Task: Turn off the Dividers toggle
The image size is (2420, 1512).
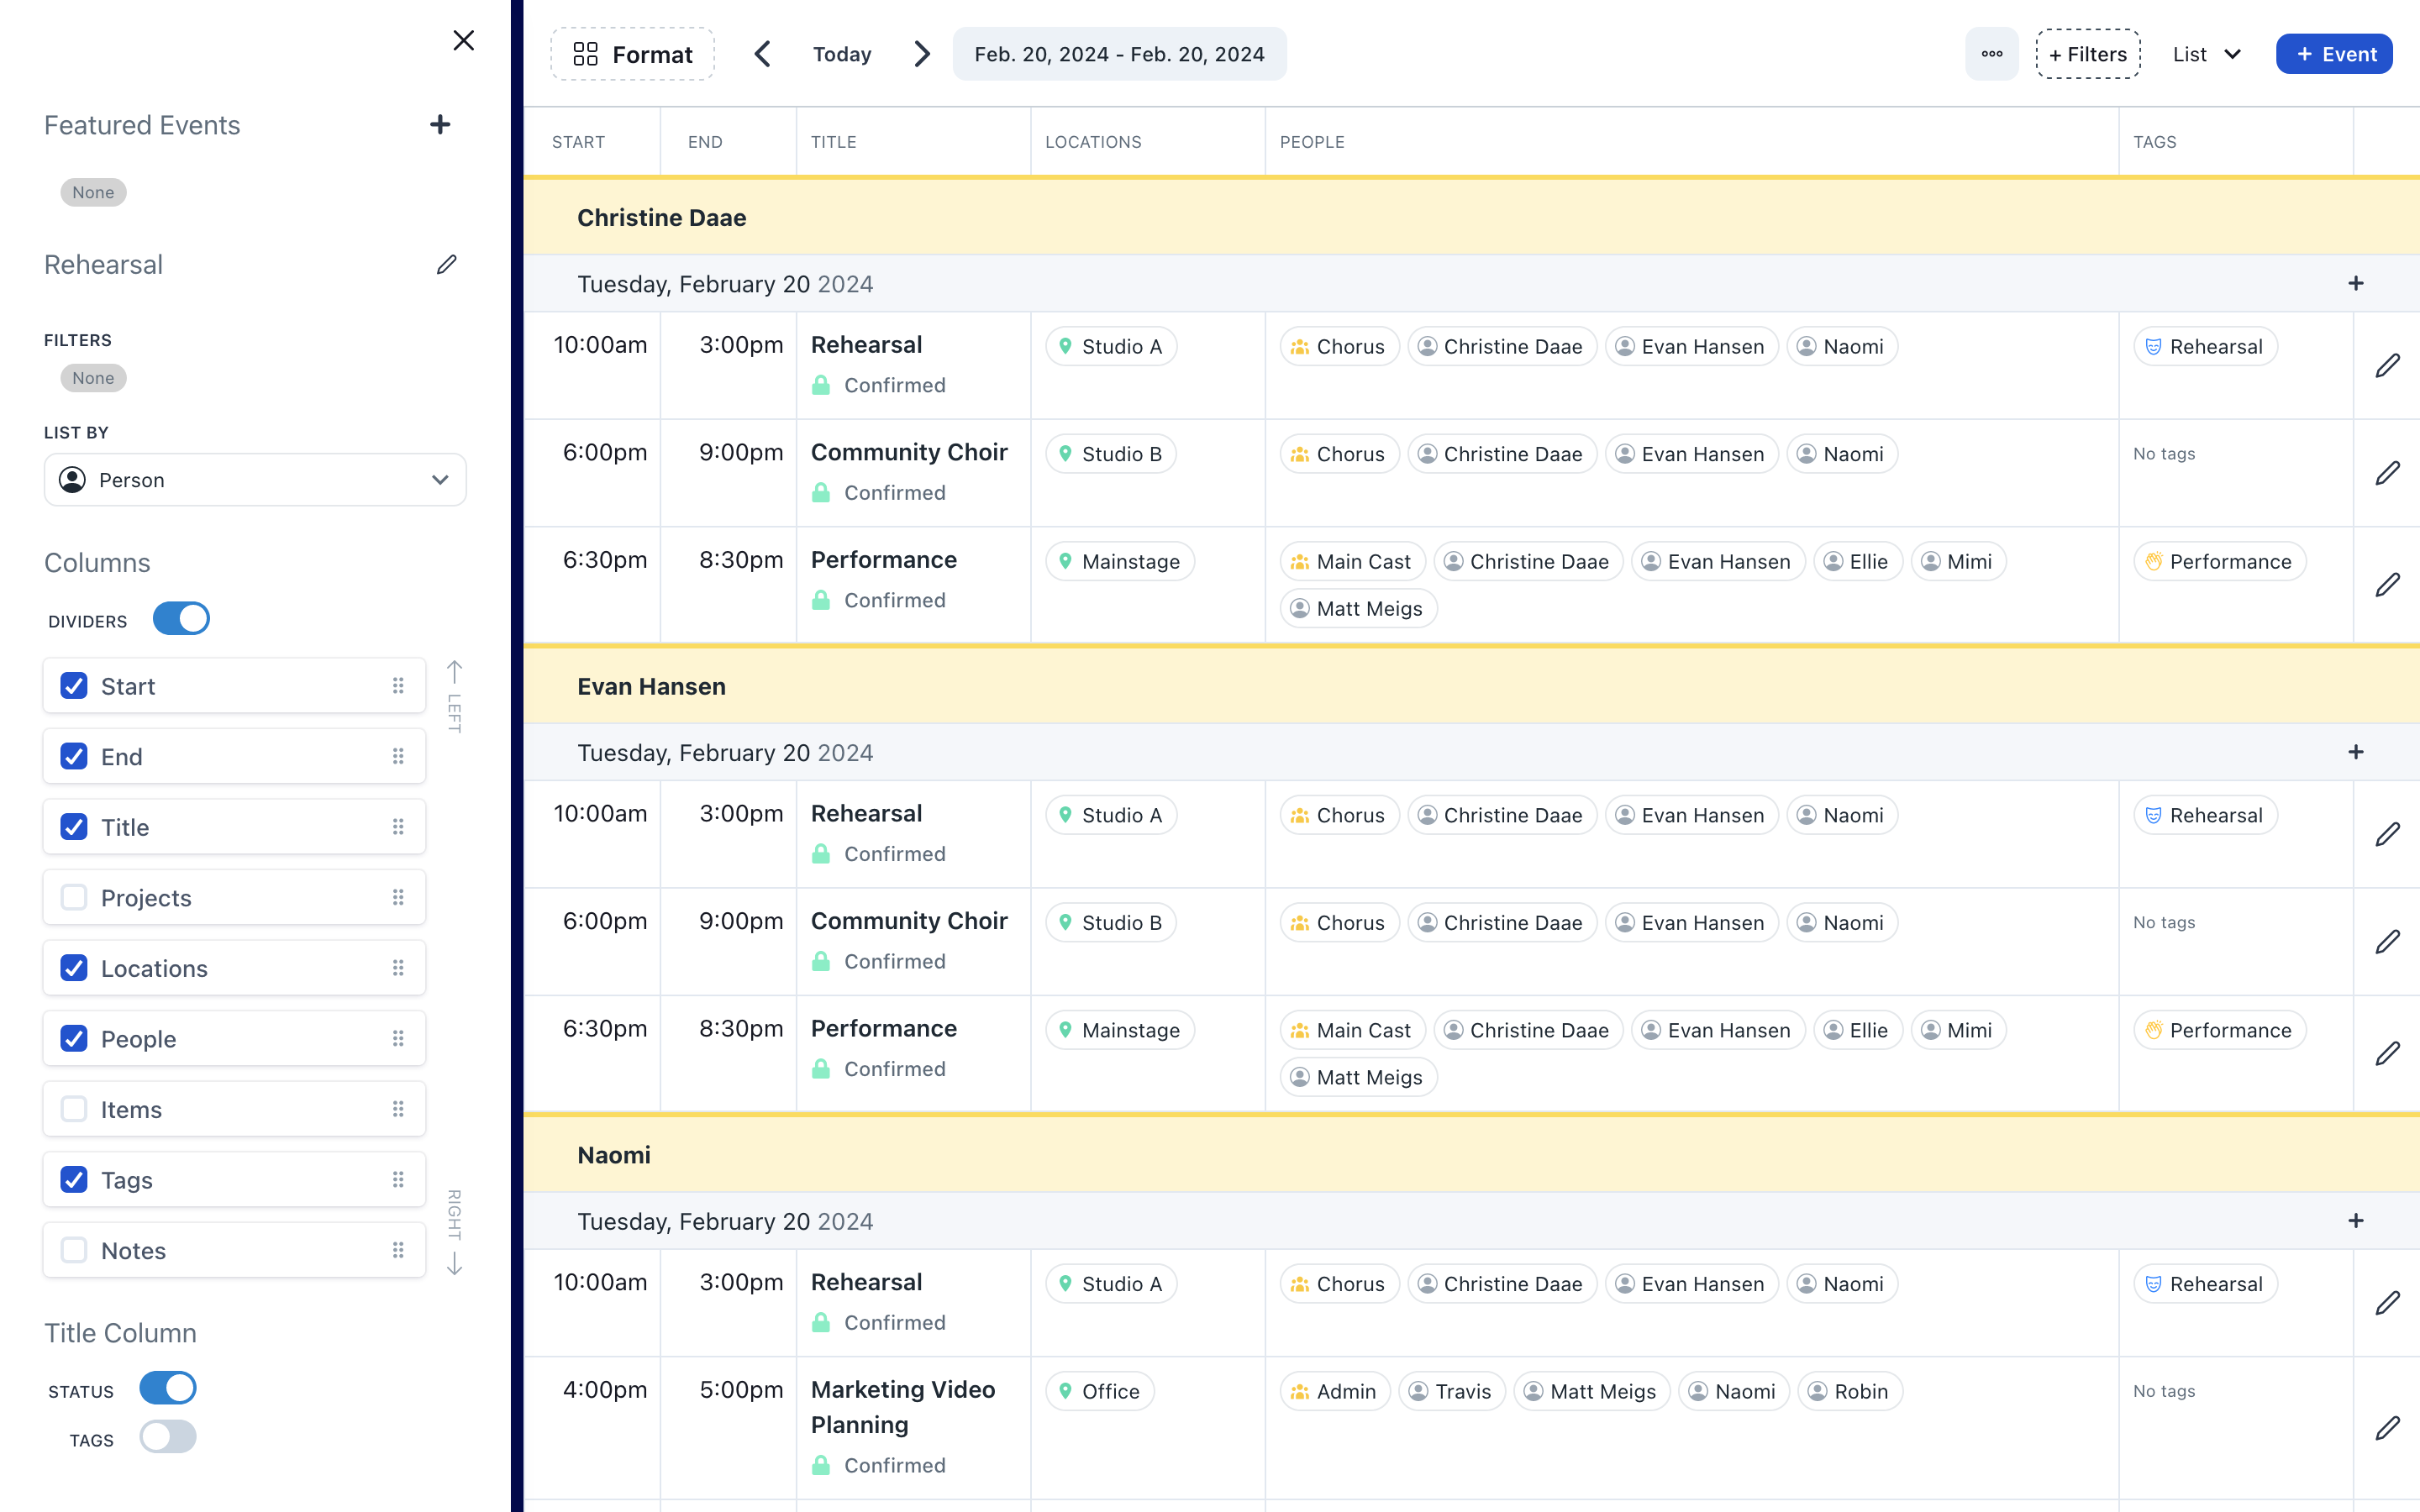Action: point(181,619)
